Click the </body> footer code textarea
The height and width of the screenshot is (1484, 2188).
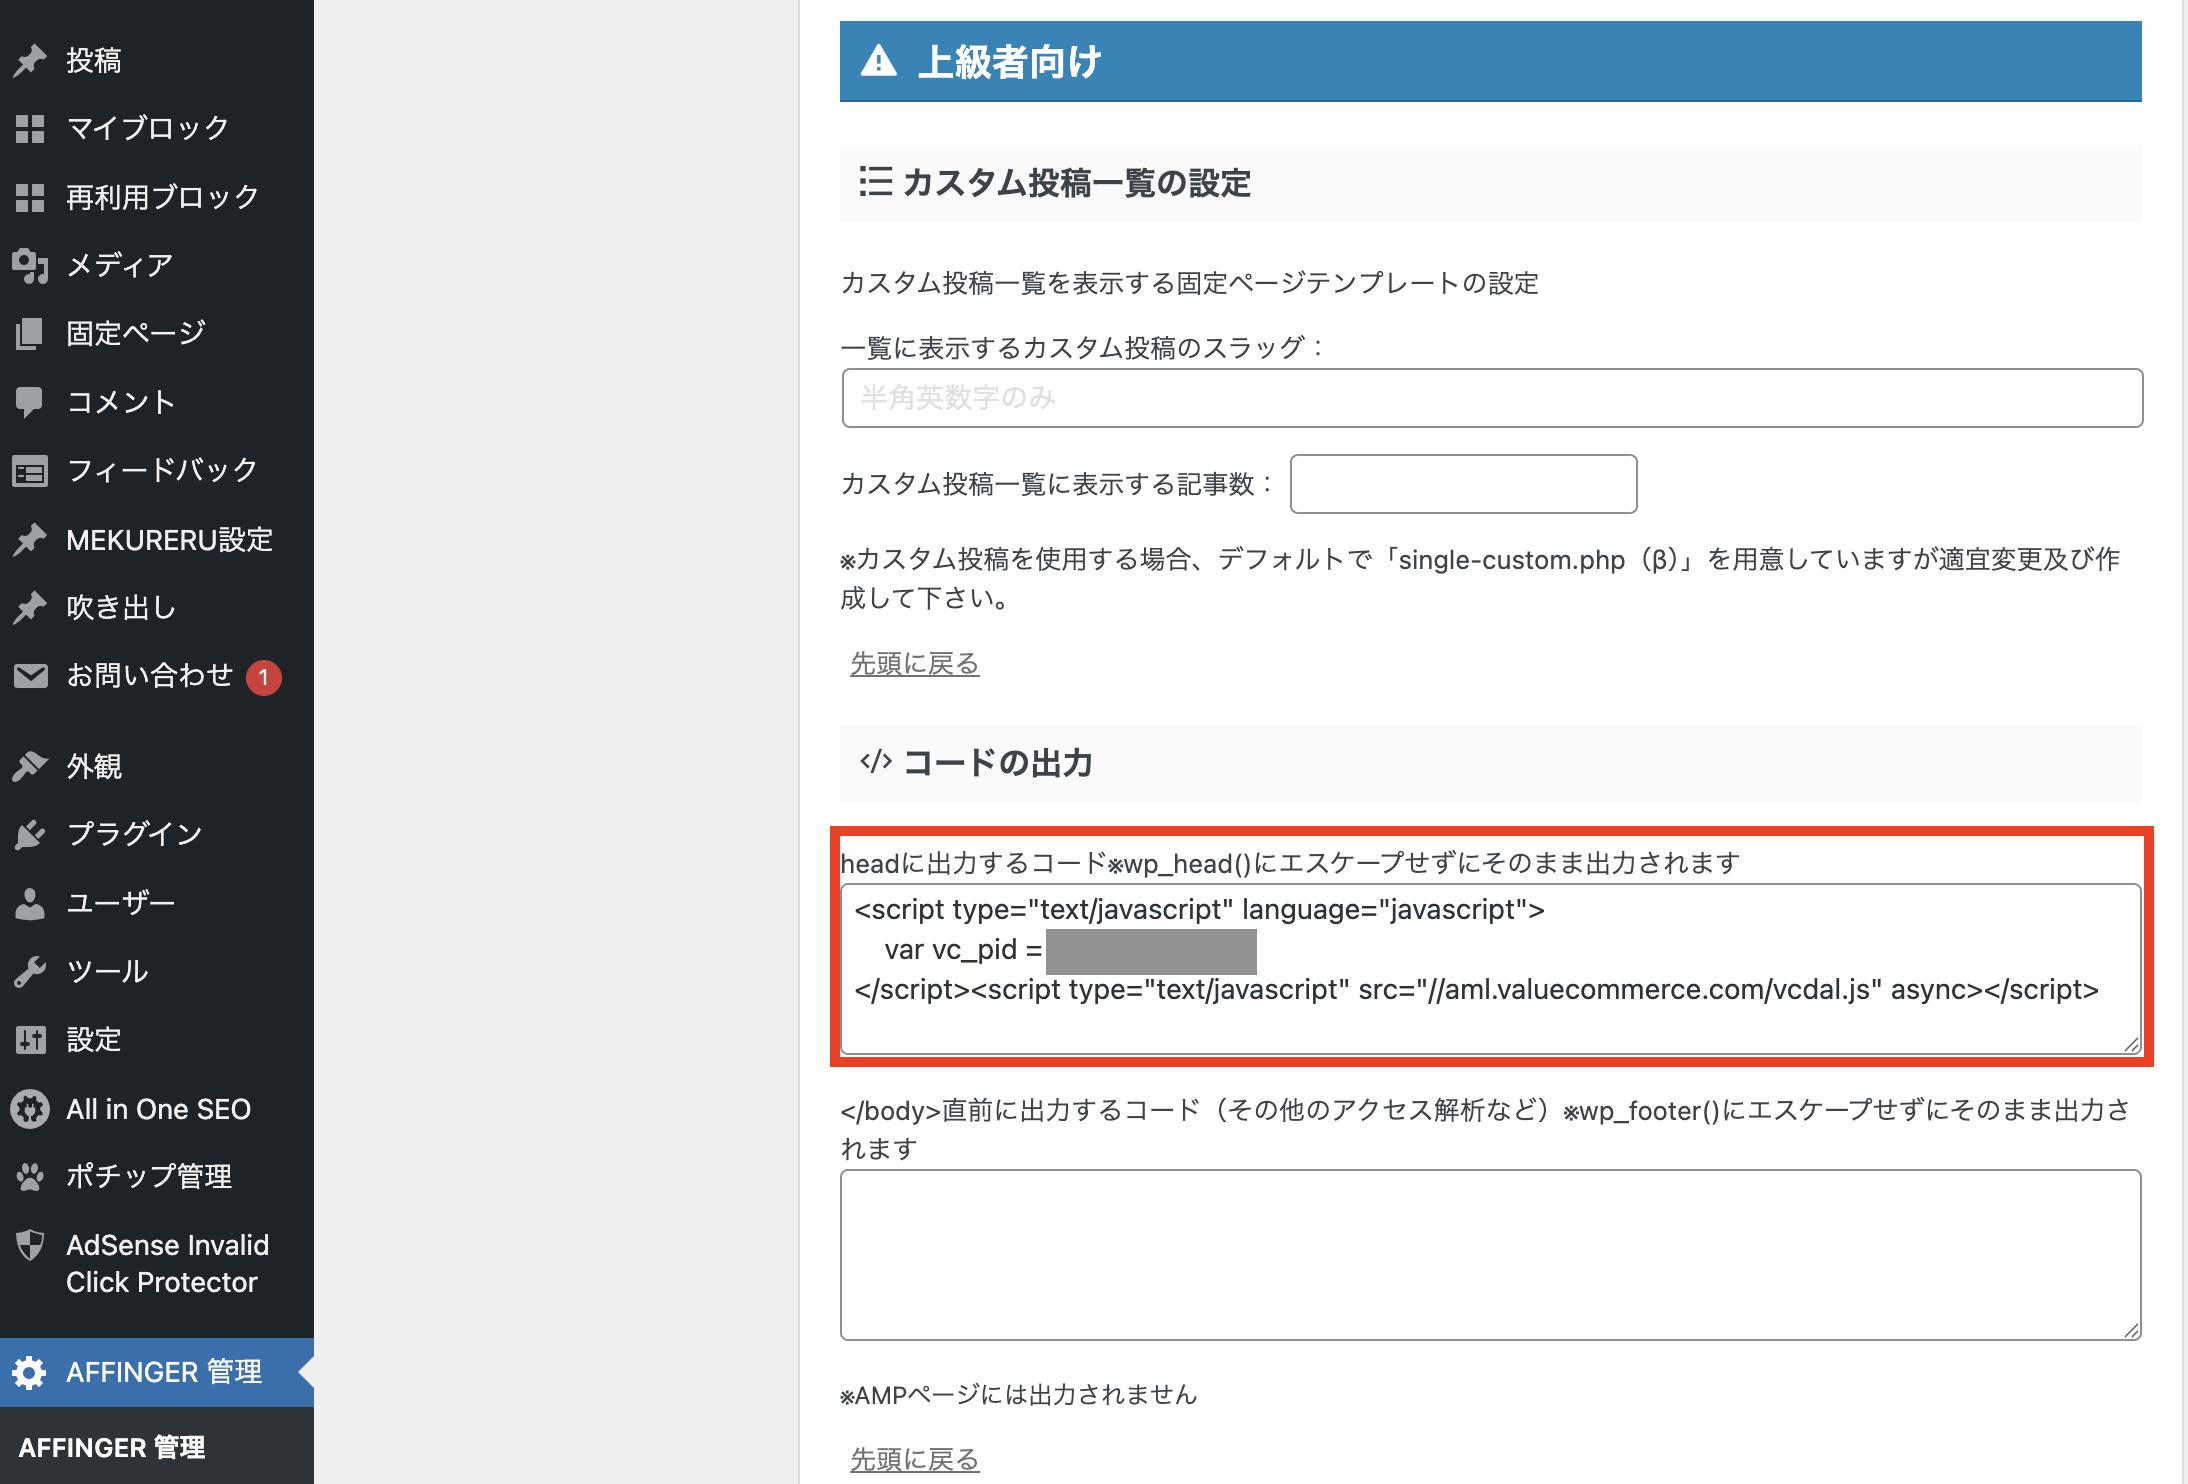(x=1490, y=1254)
